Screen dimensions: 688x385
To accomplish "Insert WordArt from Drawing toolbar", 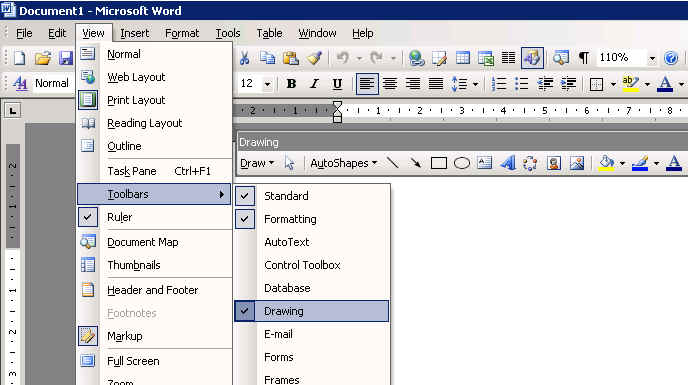I will click(508, 163).
